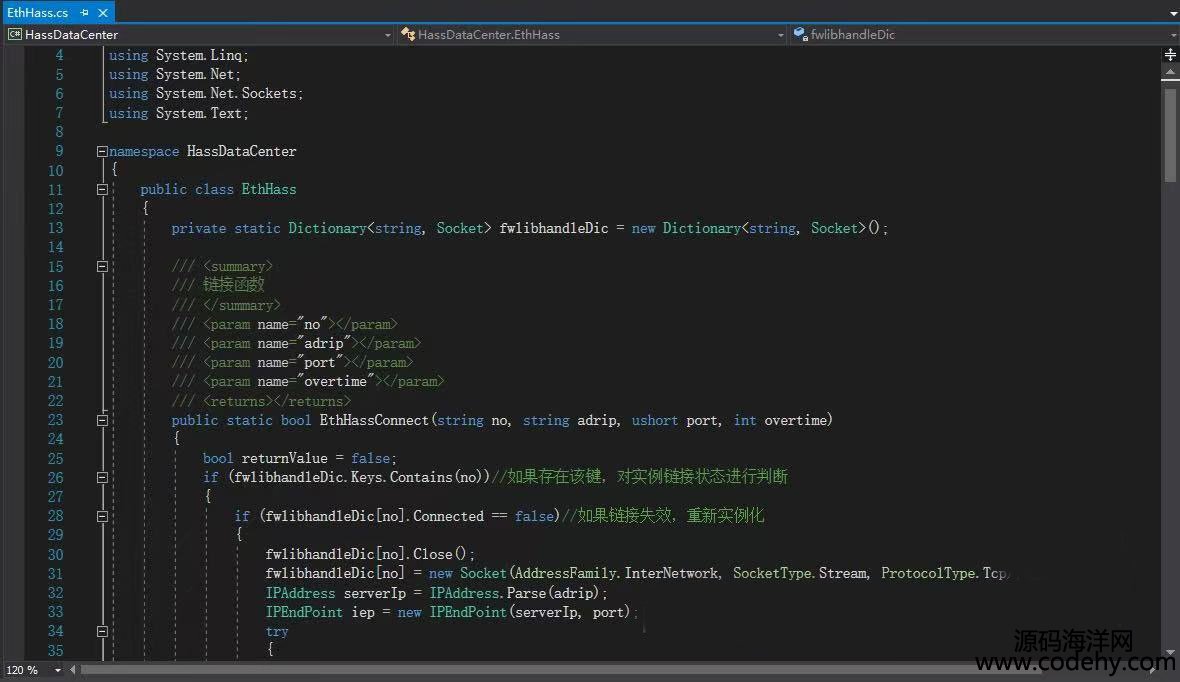Click the tab overflow arrow at top right
The image size is (1180, 682).
click(1173, 13)
